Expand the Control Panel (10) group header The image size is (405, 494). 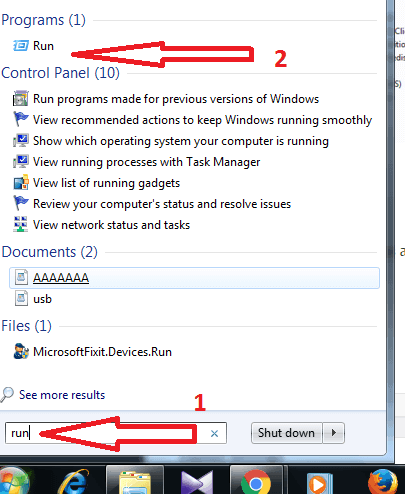(x=60, y=73)
